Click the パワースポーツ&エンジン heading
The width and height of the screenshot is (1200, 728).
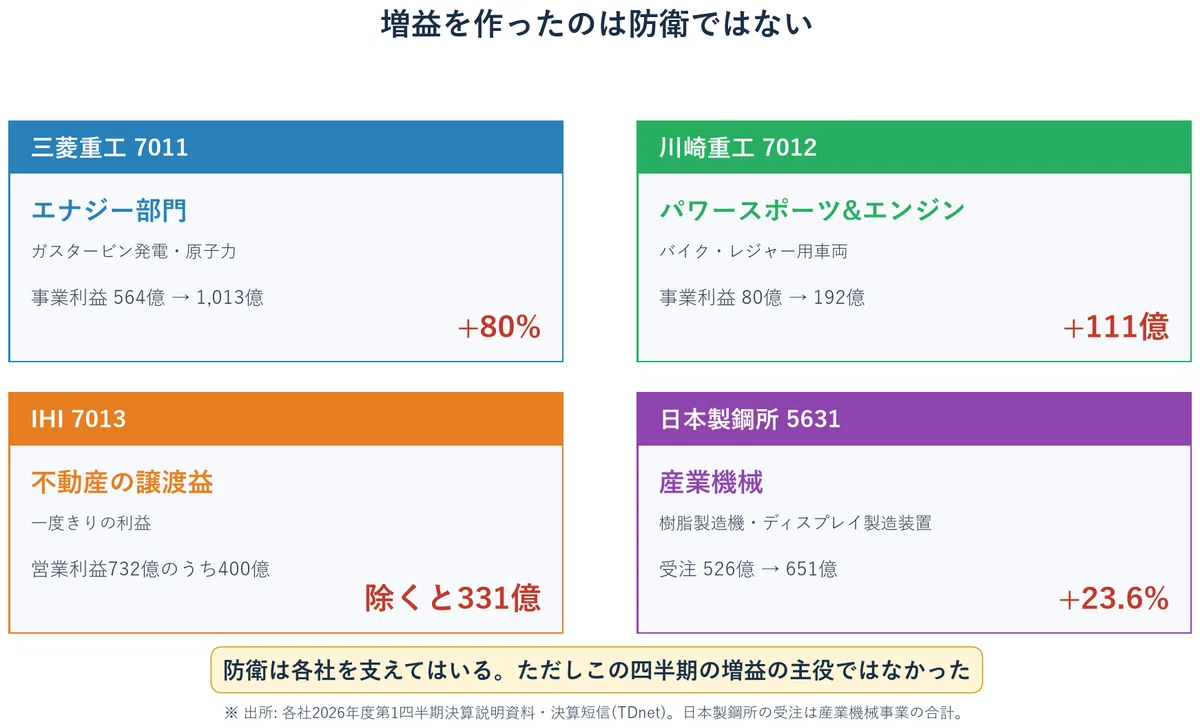(x=811, y=211)
